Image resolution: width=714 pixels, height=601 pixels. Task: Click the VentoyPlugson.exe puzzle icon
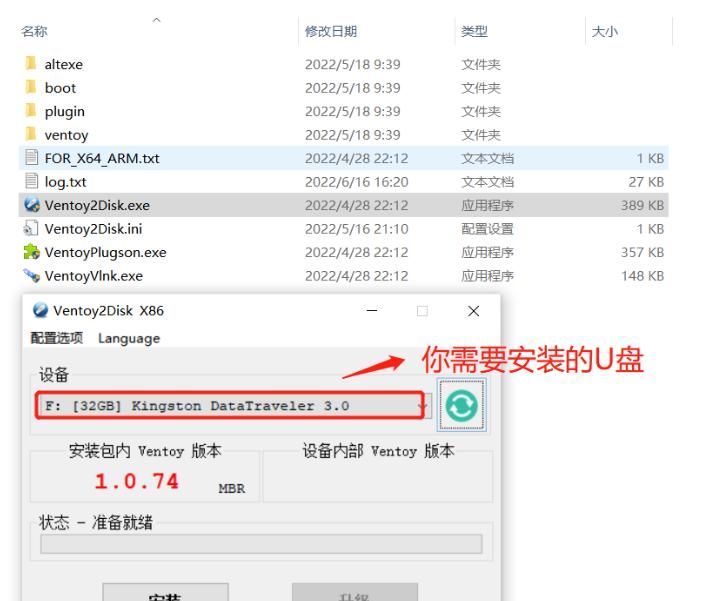point(32,252)
